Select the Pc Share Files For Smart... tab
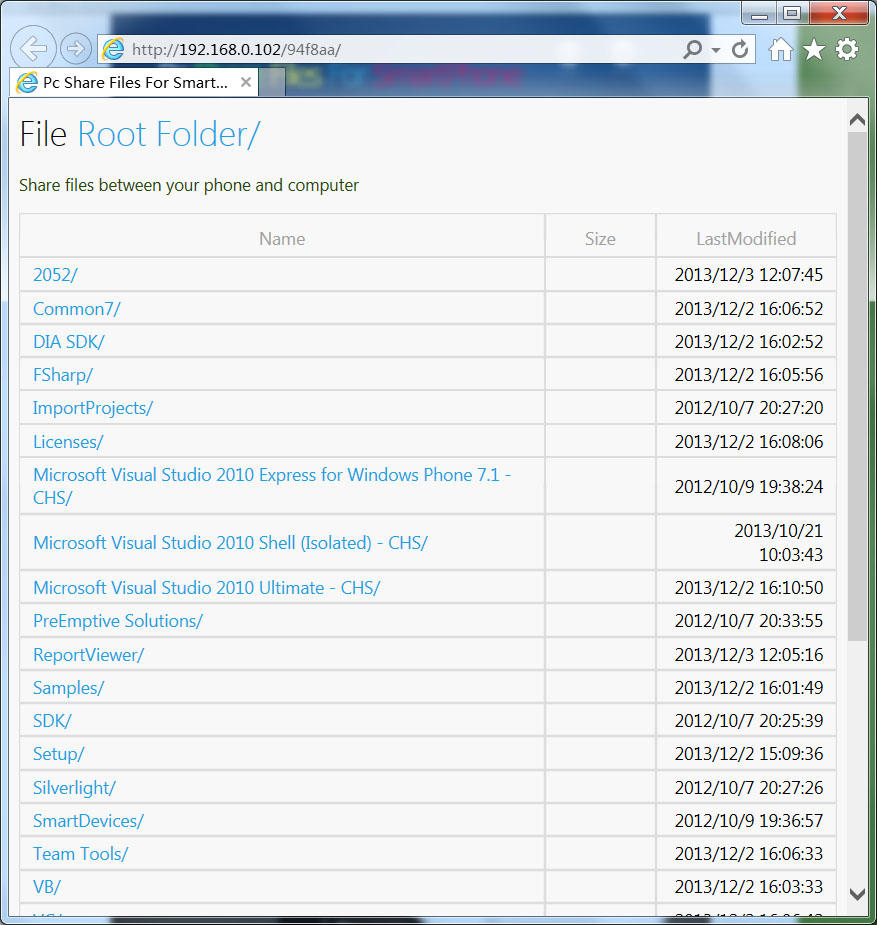Viewport: 877px width, 925px height. (134, 83)
